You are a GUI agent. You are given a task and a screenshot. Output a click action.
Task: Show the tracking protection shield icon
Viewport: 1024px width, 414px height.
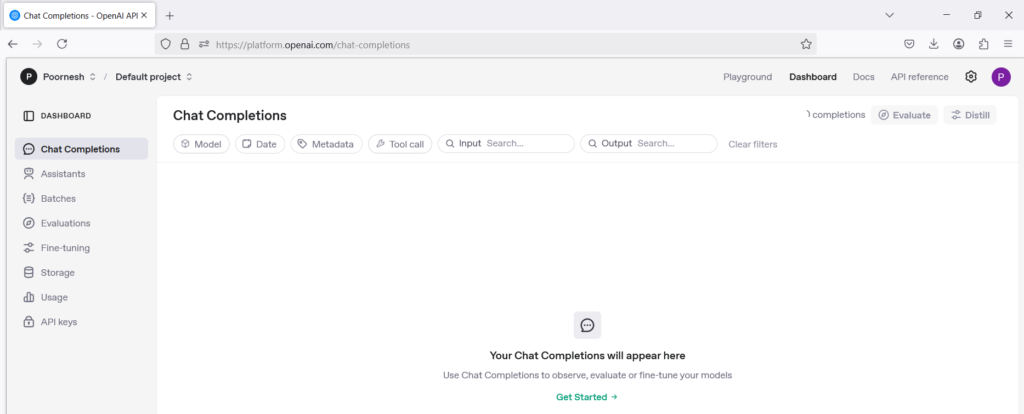[x=166, y=44]
